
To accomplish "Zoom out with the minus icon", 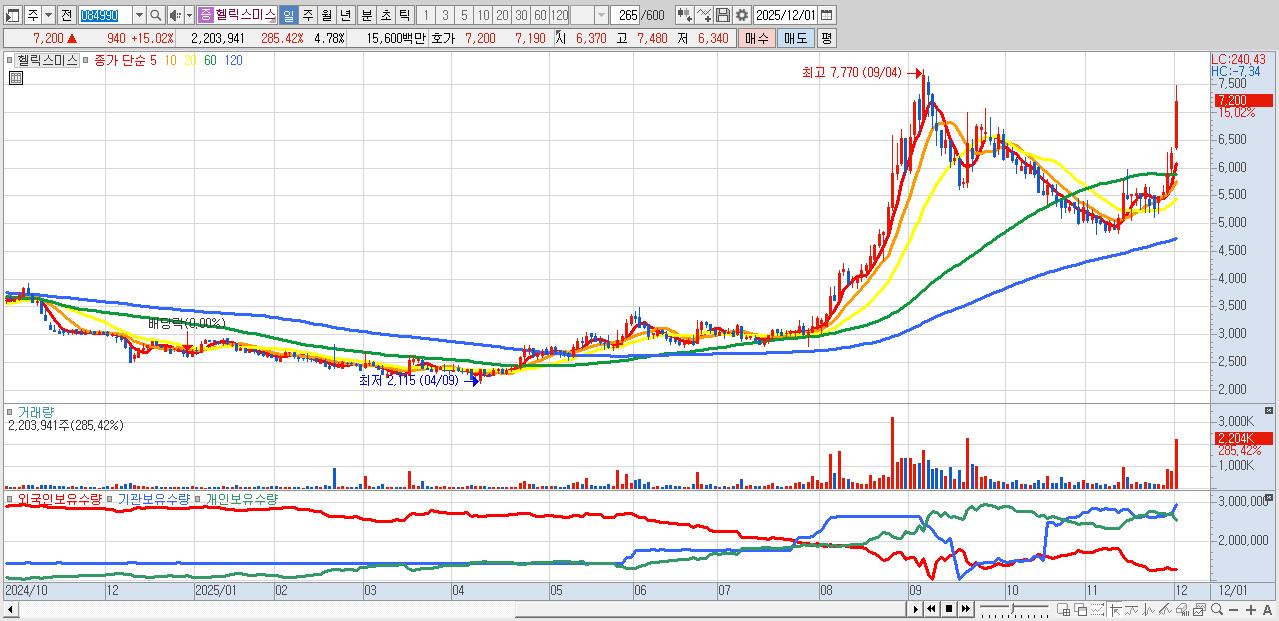I will [x=1233, y=609].
